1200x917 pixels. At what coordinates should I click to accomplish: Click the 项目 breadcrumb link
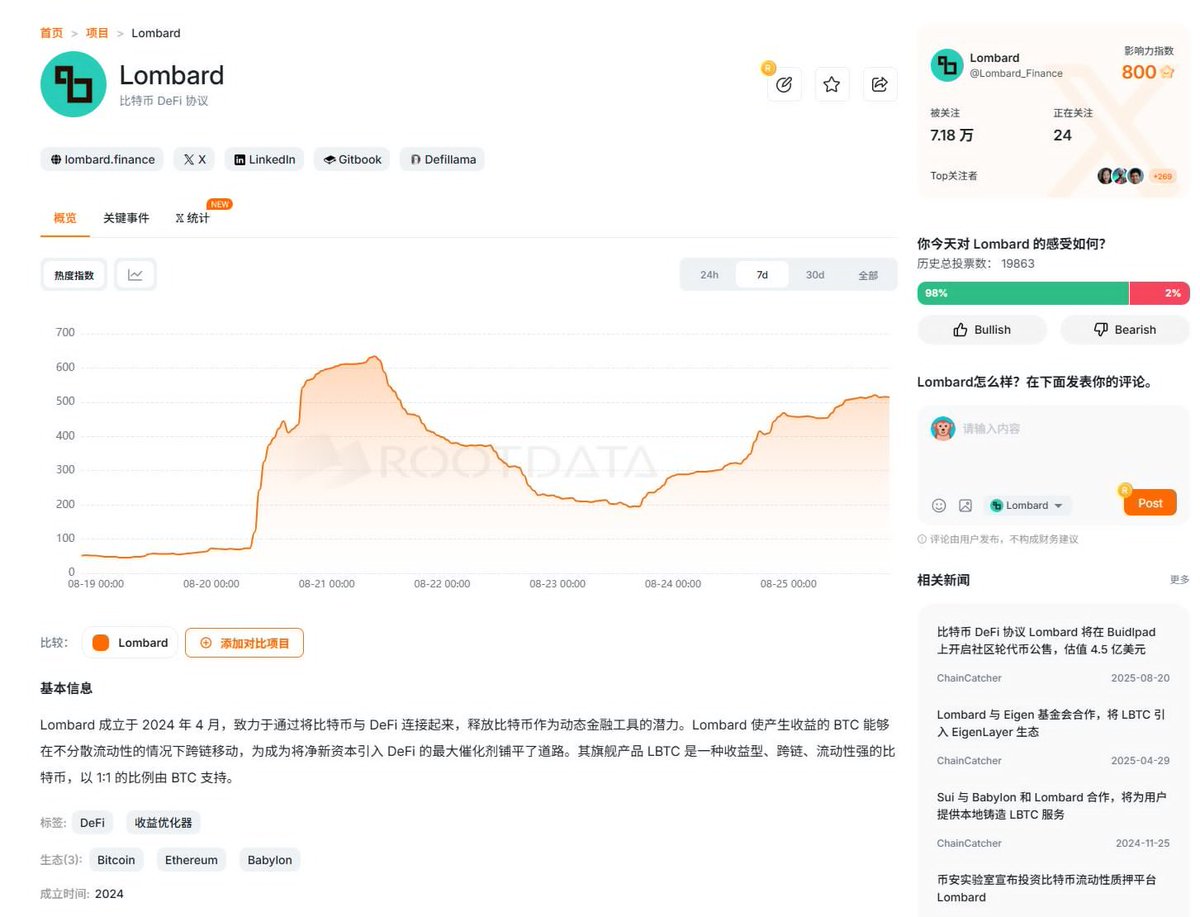(x=97, y=33)
